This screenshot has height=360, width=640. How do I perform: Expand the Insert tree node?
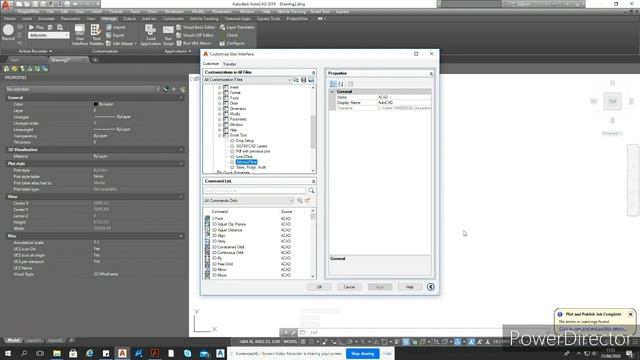point(220,87)
